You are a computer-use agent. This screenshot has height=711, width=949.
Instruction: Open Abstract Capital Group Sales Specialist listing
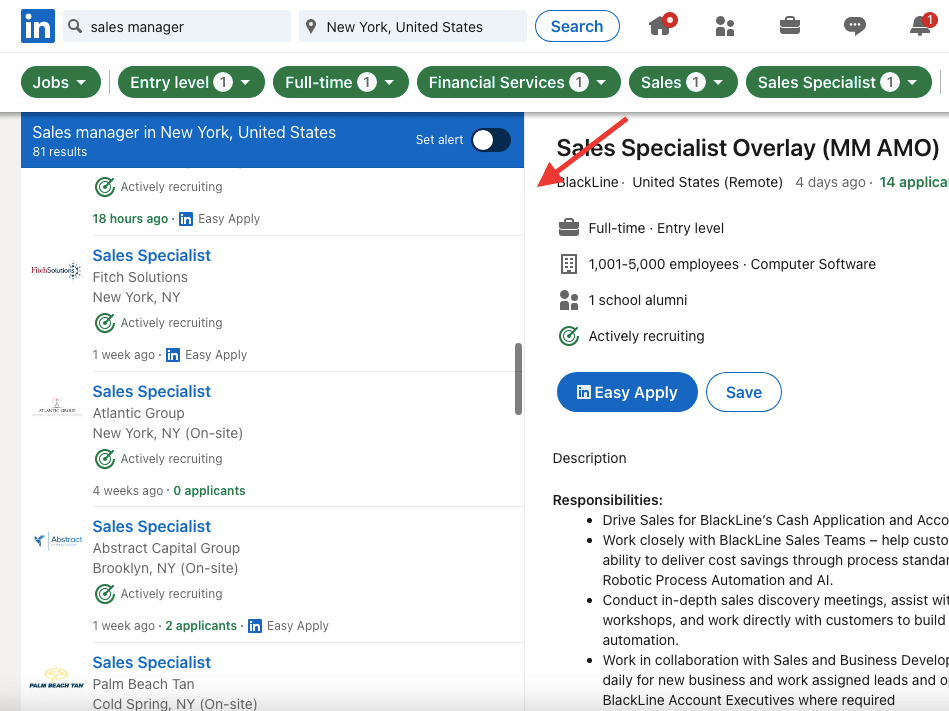click(151, 526)
